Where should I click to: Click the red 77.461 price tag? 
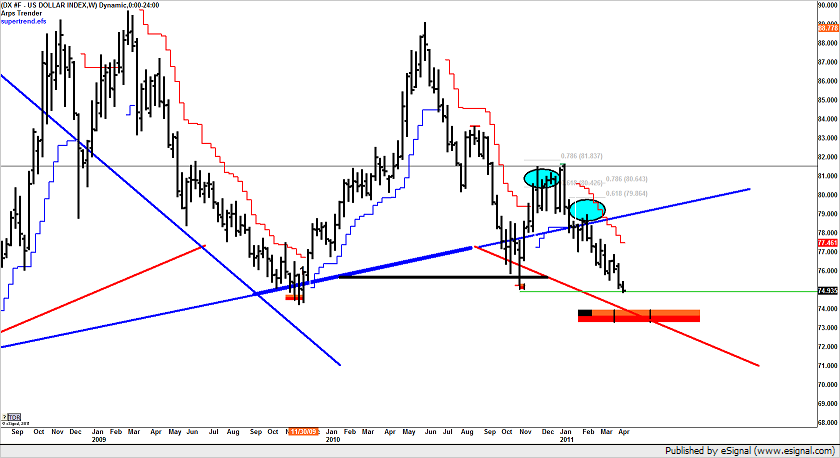pyautogui.click(x=826, y=243)
